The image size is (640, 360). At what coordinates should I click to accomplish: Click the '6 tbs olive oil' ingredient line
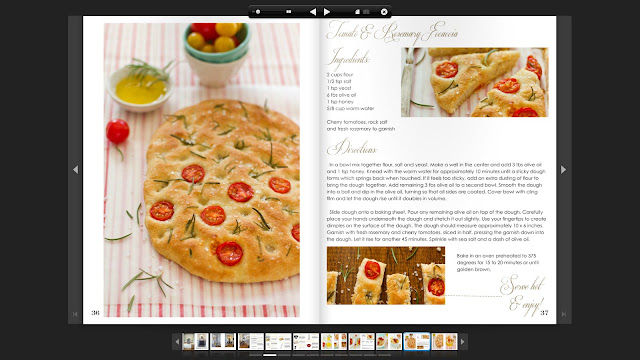[x=341, y=95]
